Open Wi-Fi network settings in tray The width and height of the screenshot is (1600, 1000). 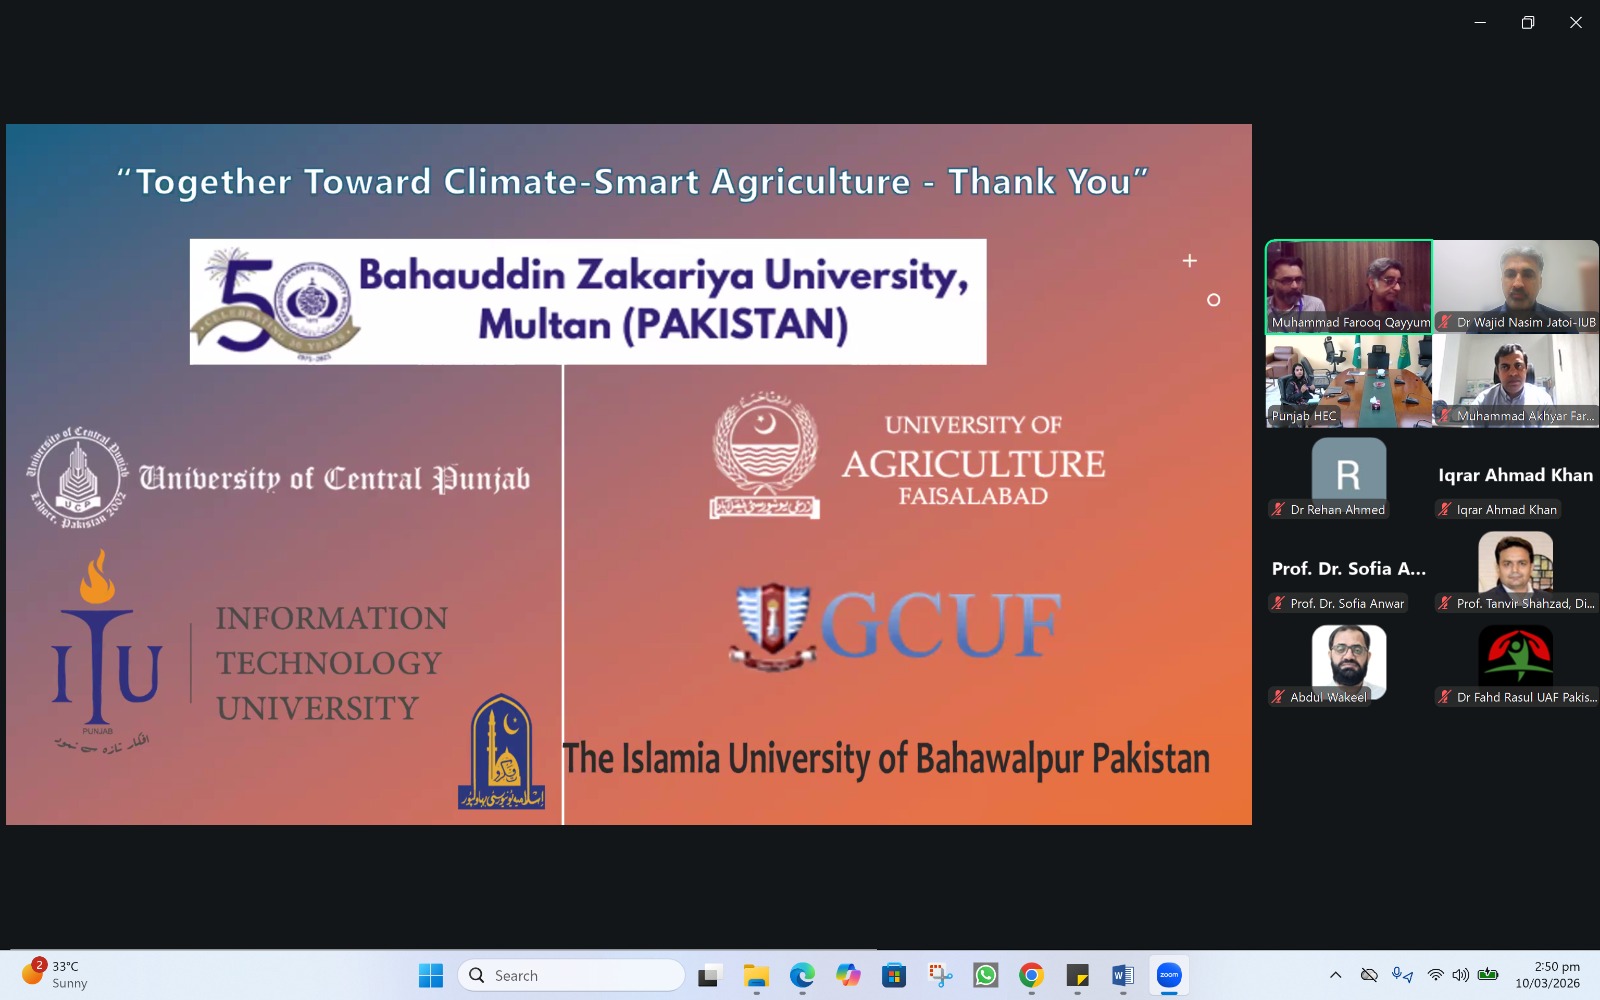click(1436, 975)
